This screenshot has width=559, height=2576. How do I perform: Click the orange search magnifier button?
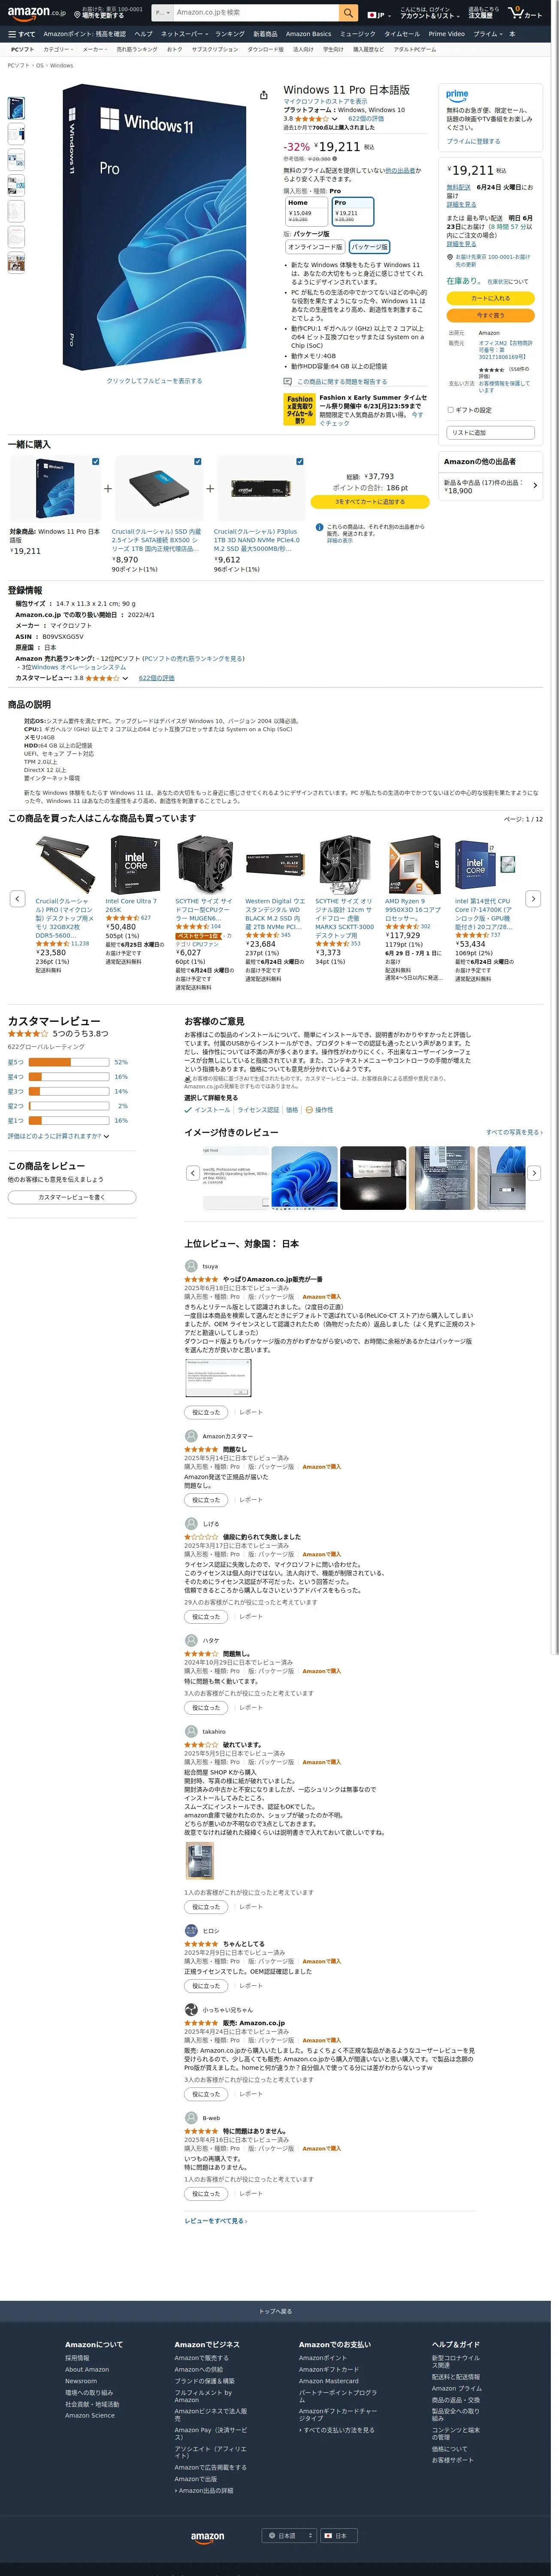(348, 13)
